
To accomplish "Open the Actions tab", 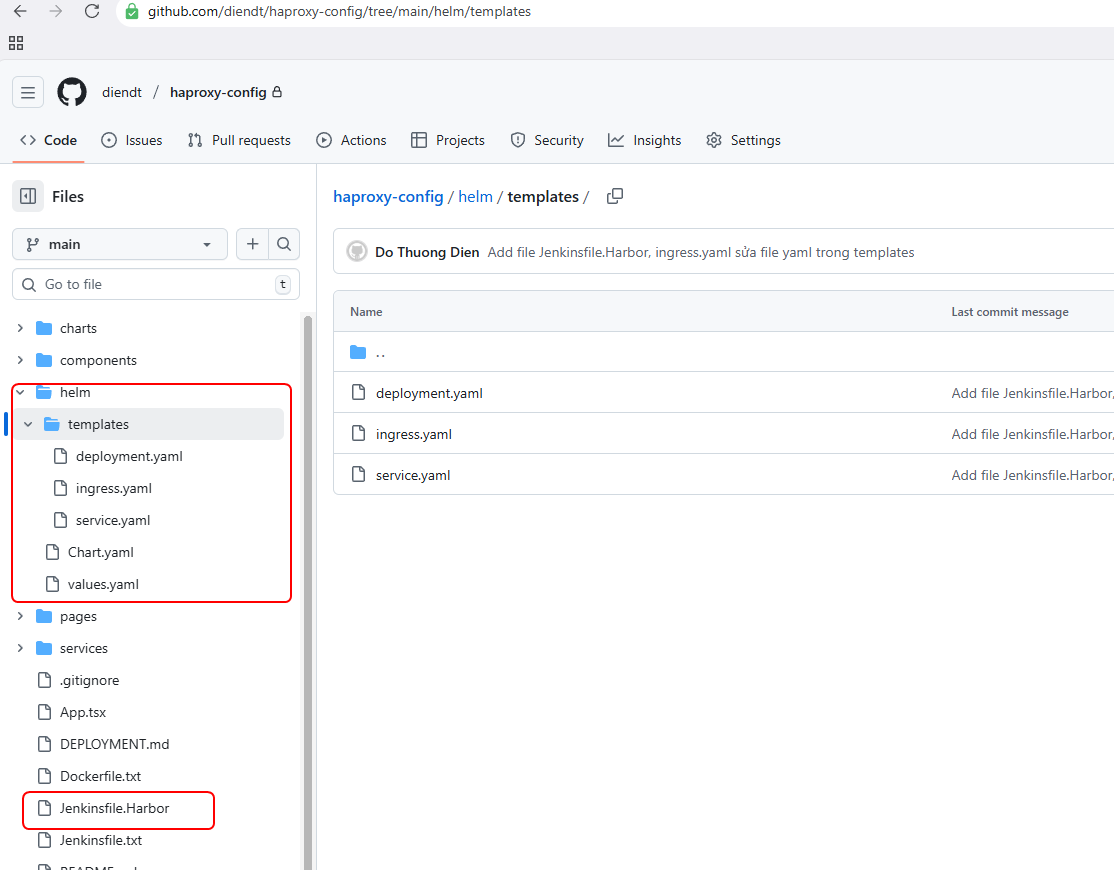I will pos(351,140).
